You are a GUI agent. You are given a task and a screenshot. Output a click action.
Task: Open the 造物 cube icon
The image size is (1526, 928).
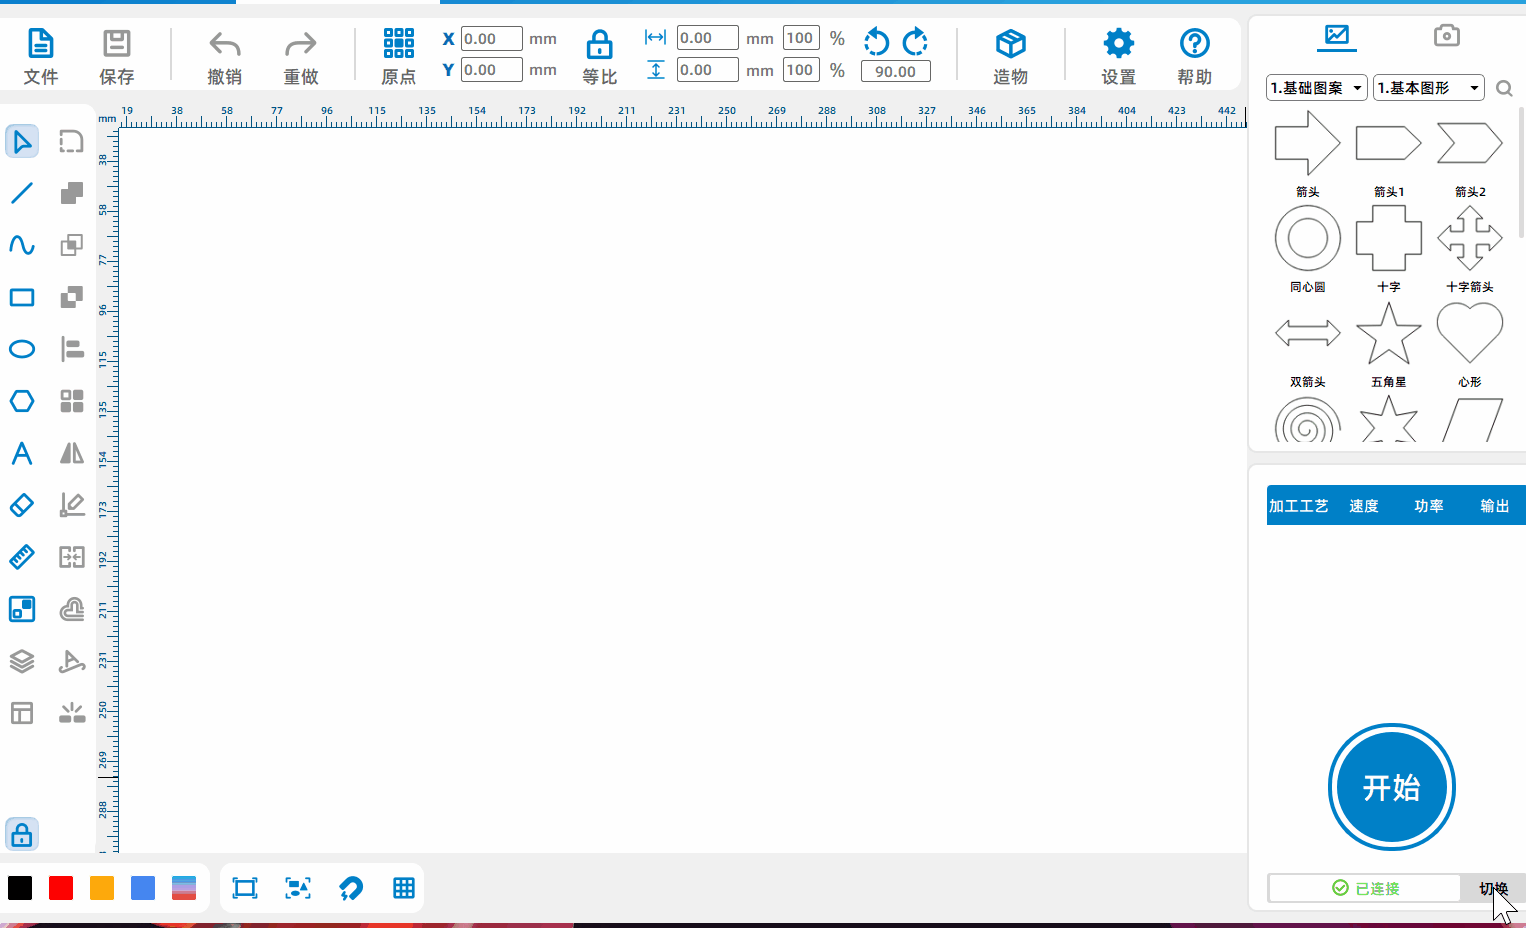click(1011, 56)
